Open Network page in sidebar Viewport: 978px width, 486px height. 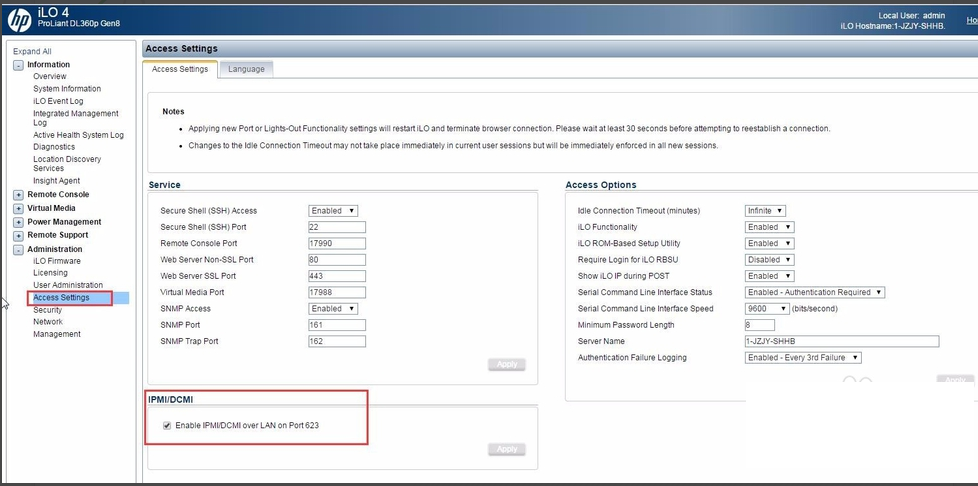point(48,322)
